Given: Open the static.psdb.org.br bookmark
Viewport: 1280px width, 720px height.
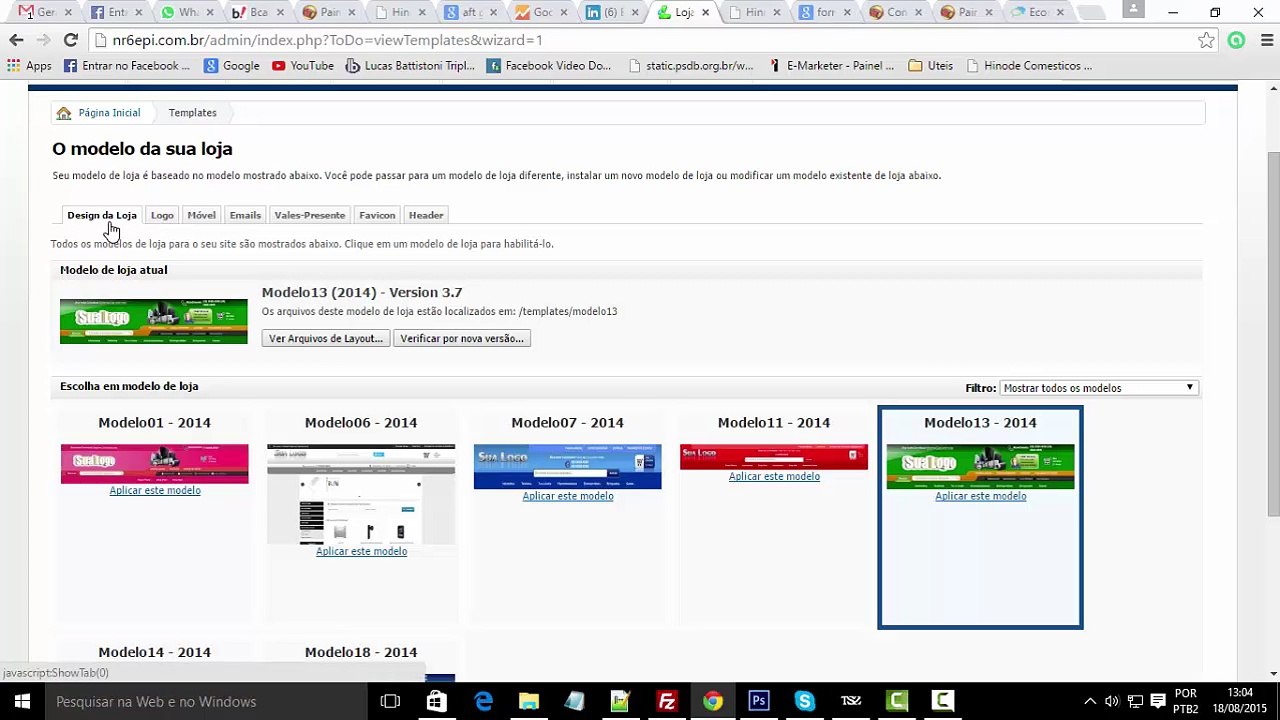Looking at the screenshot, I should 691,66.
